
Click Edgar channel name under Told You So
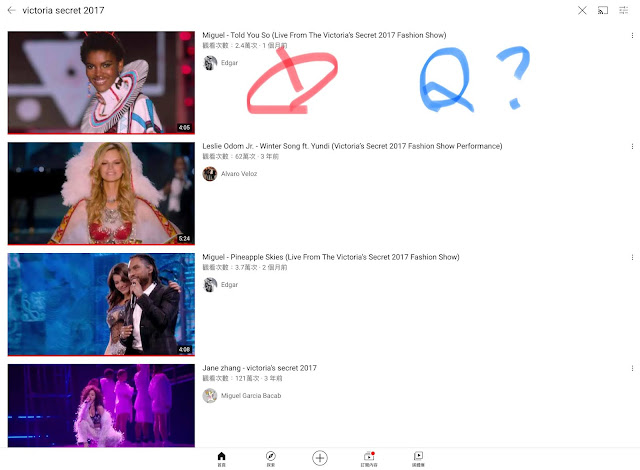pyautogui.click(x=229, y=63)
